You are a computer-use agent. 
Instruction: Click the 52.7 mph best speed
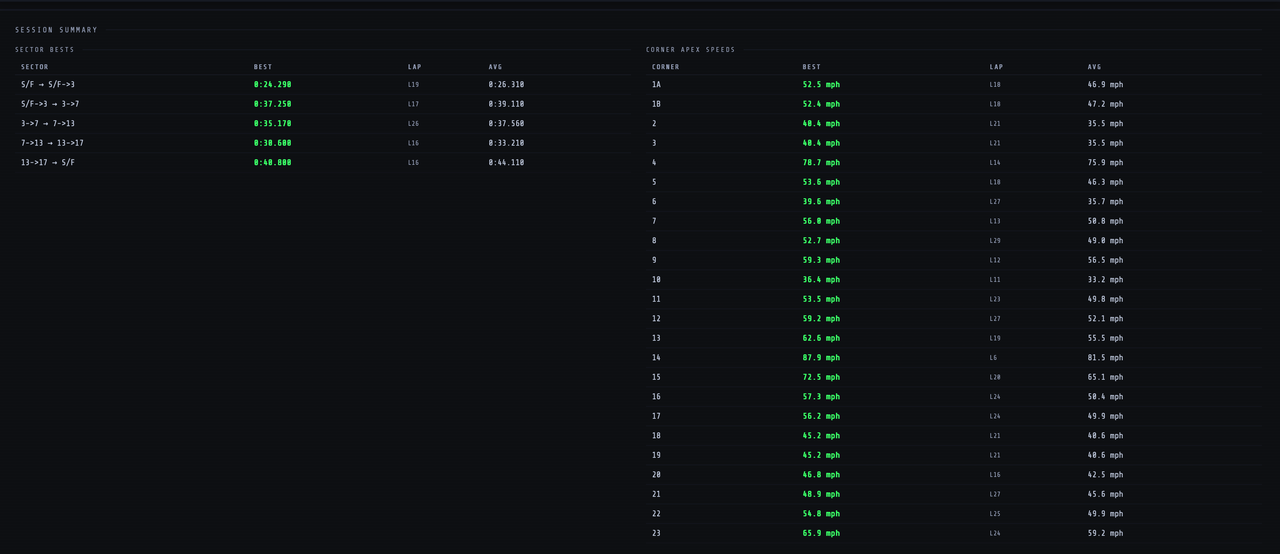[x=821, y=241]
